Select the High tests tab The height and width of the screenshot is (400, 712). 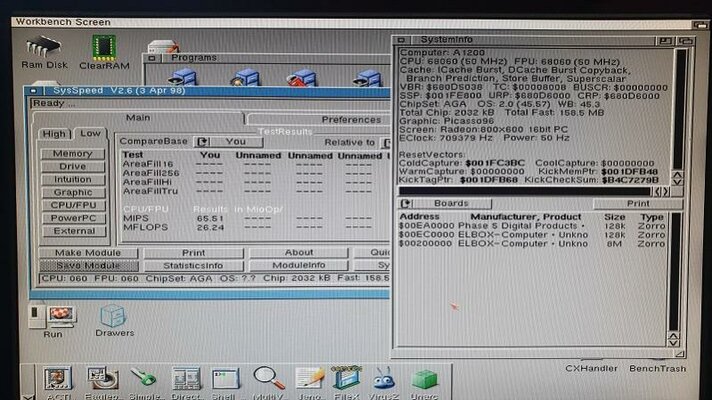[x=56, y=133]
